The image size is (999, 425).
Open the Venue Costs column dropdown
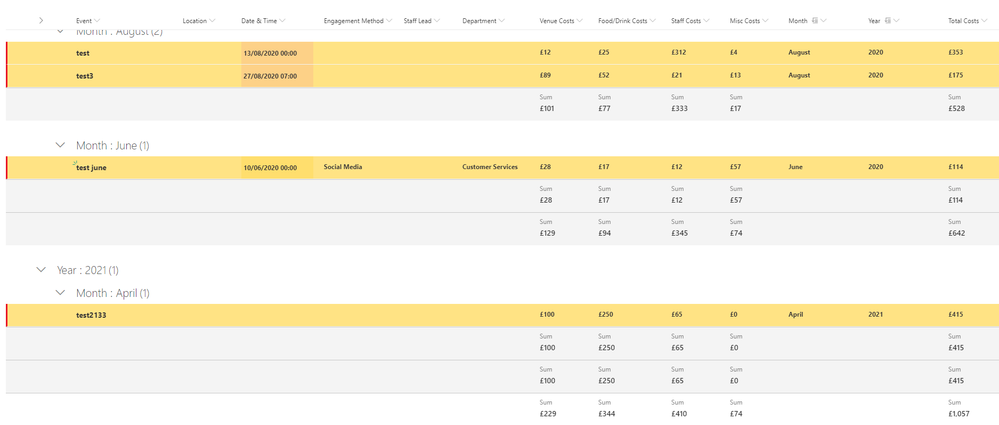click(580, 21)
